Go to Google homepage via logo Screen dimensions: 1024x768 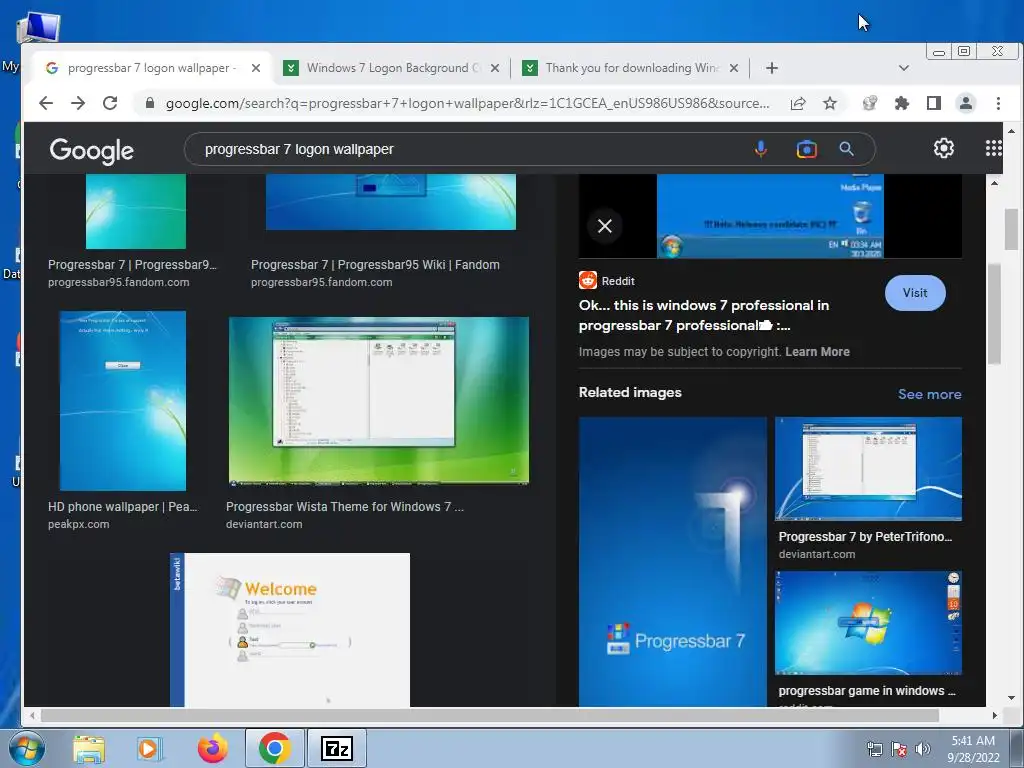tap(91, 150)
